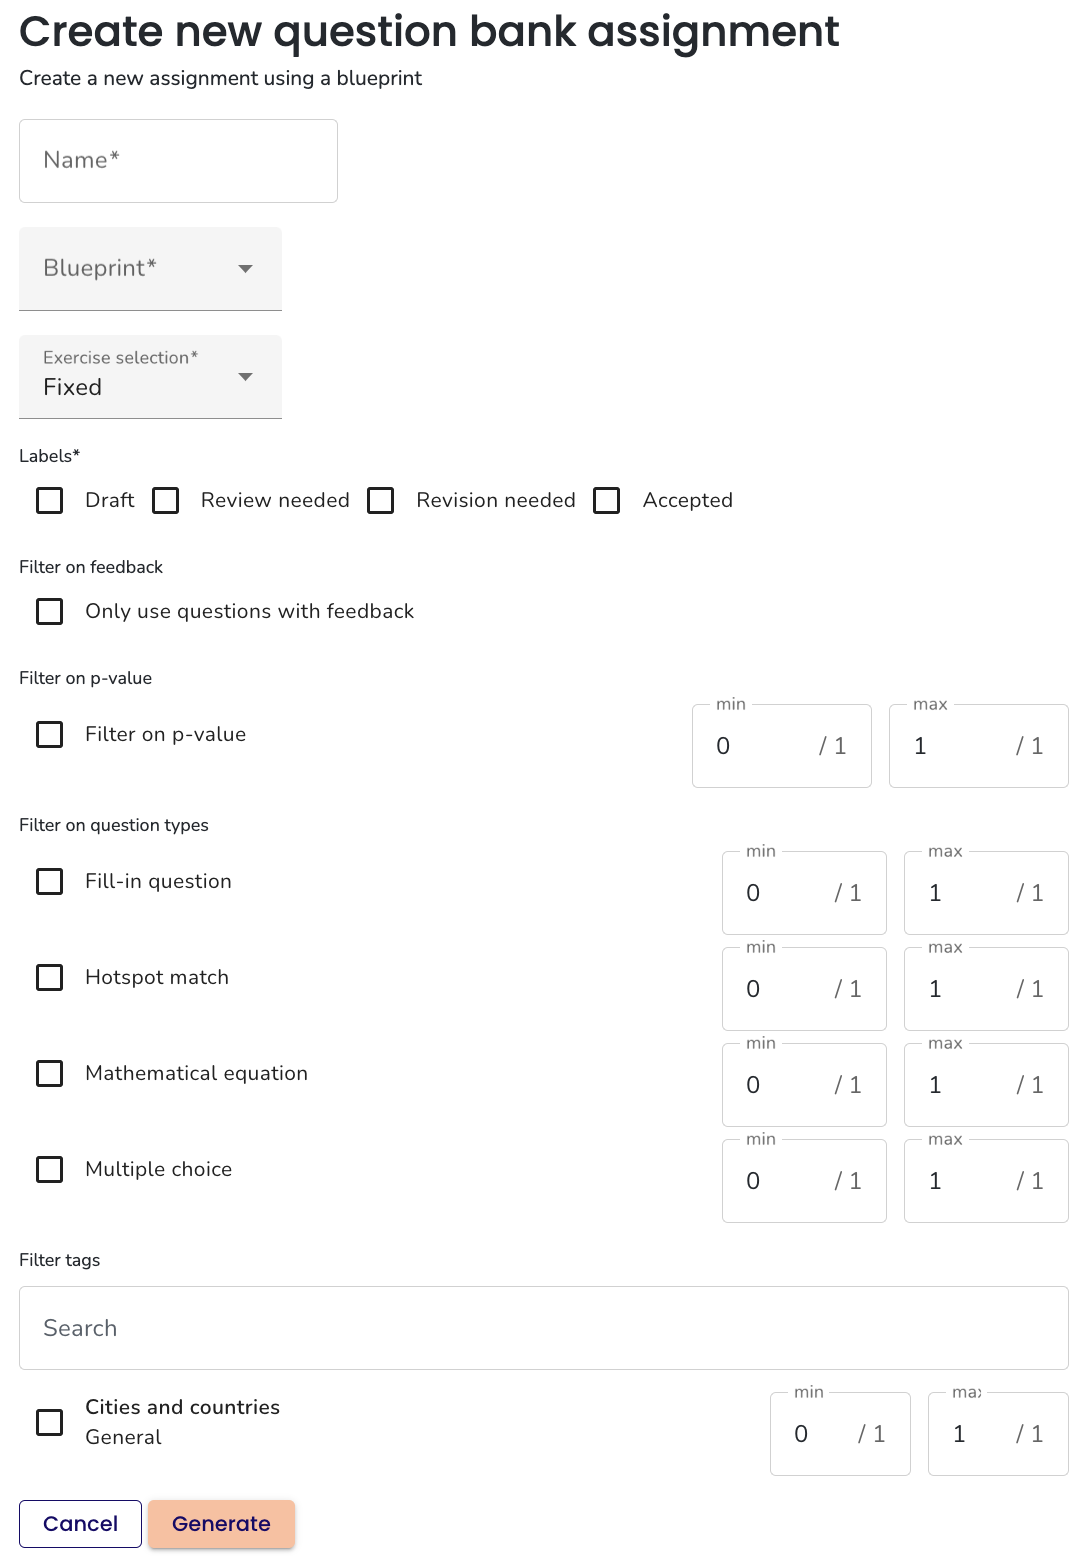Check the Revision needed label checkbox
The height and width of the screenshot is (1556, 1082).
pyautogui.click(x=381, y=500)
